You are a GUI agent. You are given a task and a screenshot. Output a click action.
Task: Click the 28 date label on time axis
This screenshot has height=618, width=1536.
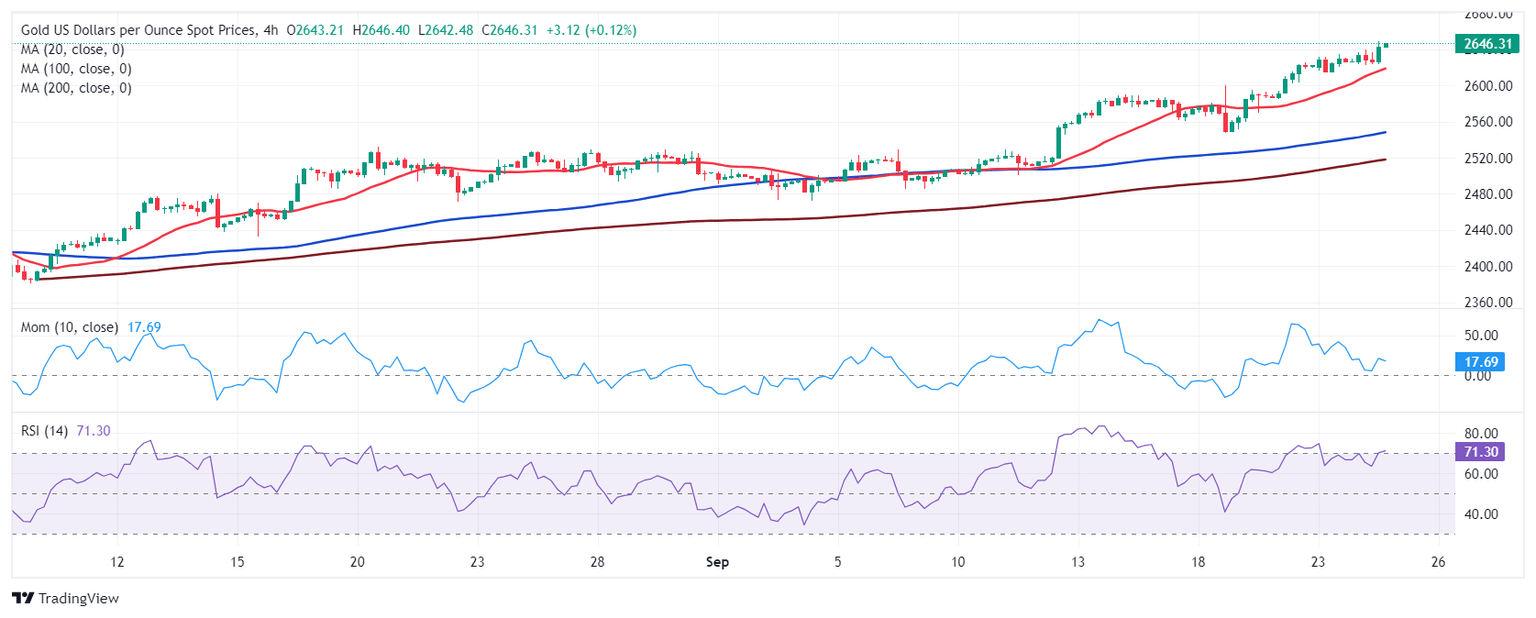tap(596, 562)
